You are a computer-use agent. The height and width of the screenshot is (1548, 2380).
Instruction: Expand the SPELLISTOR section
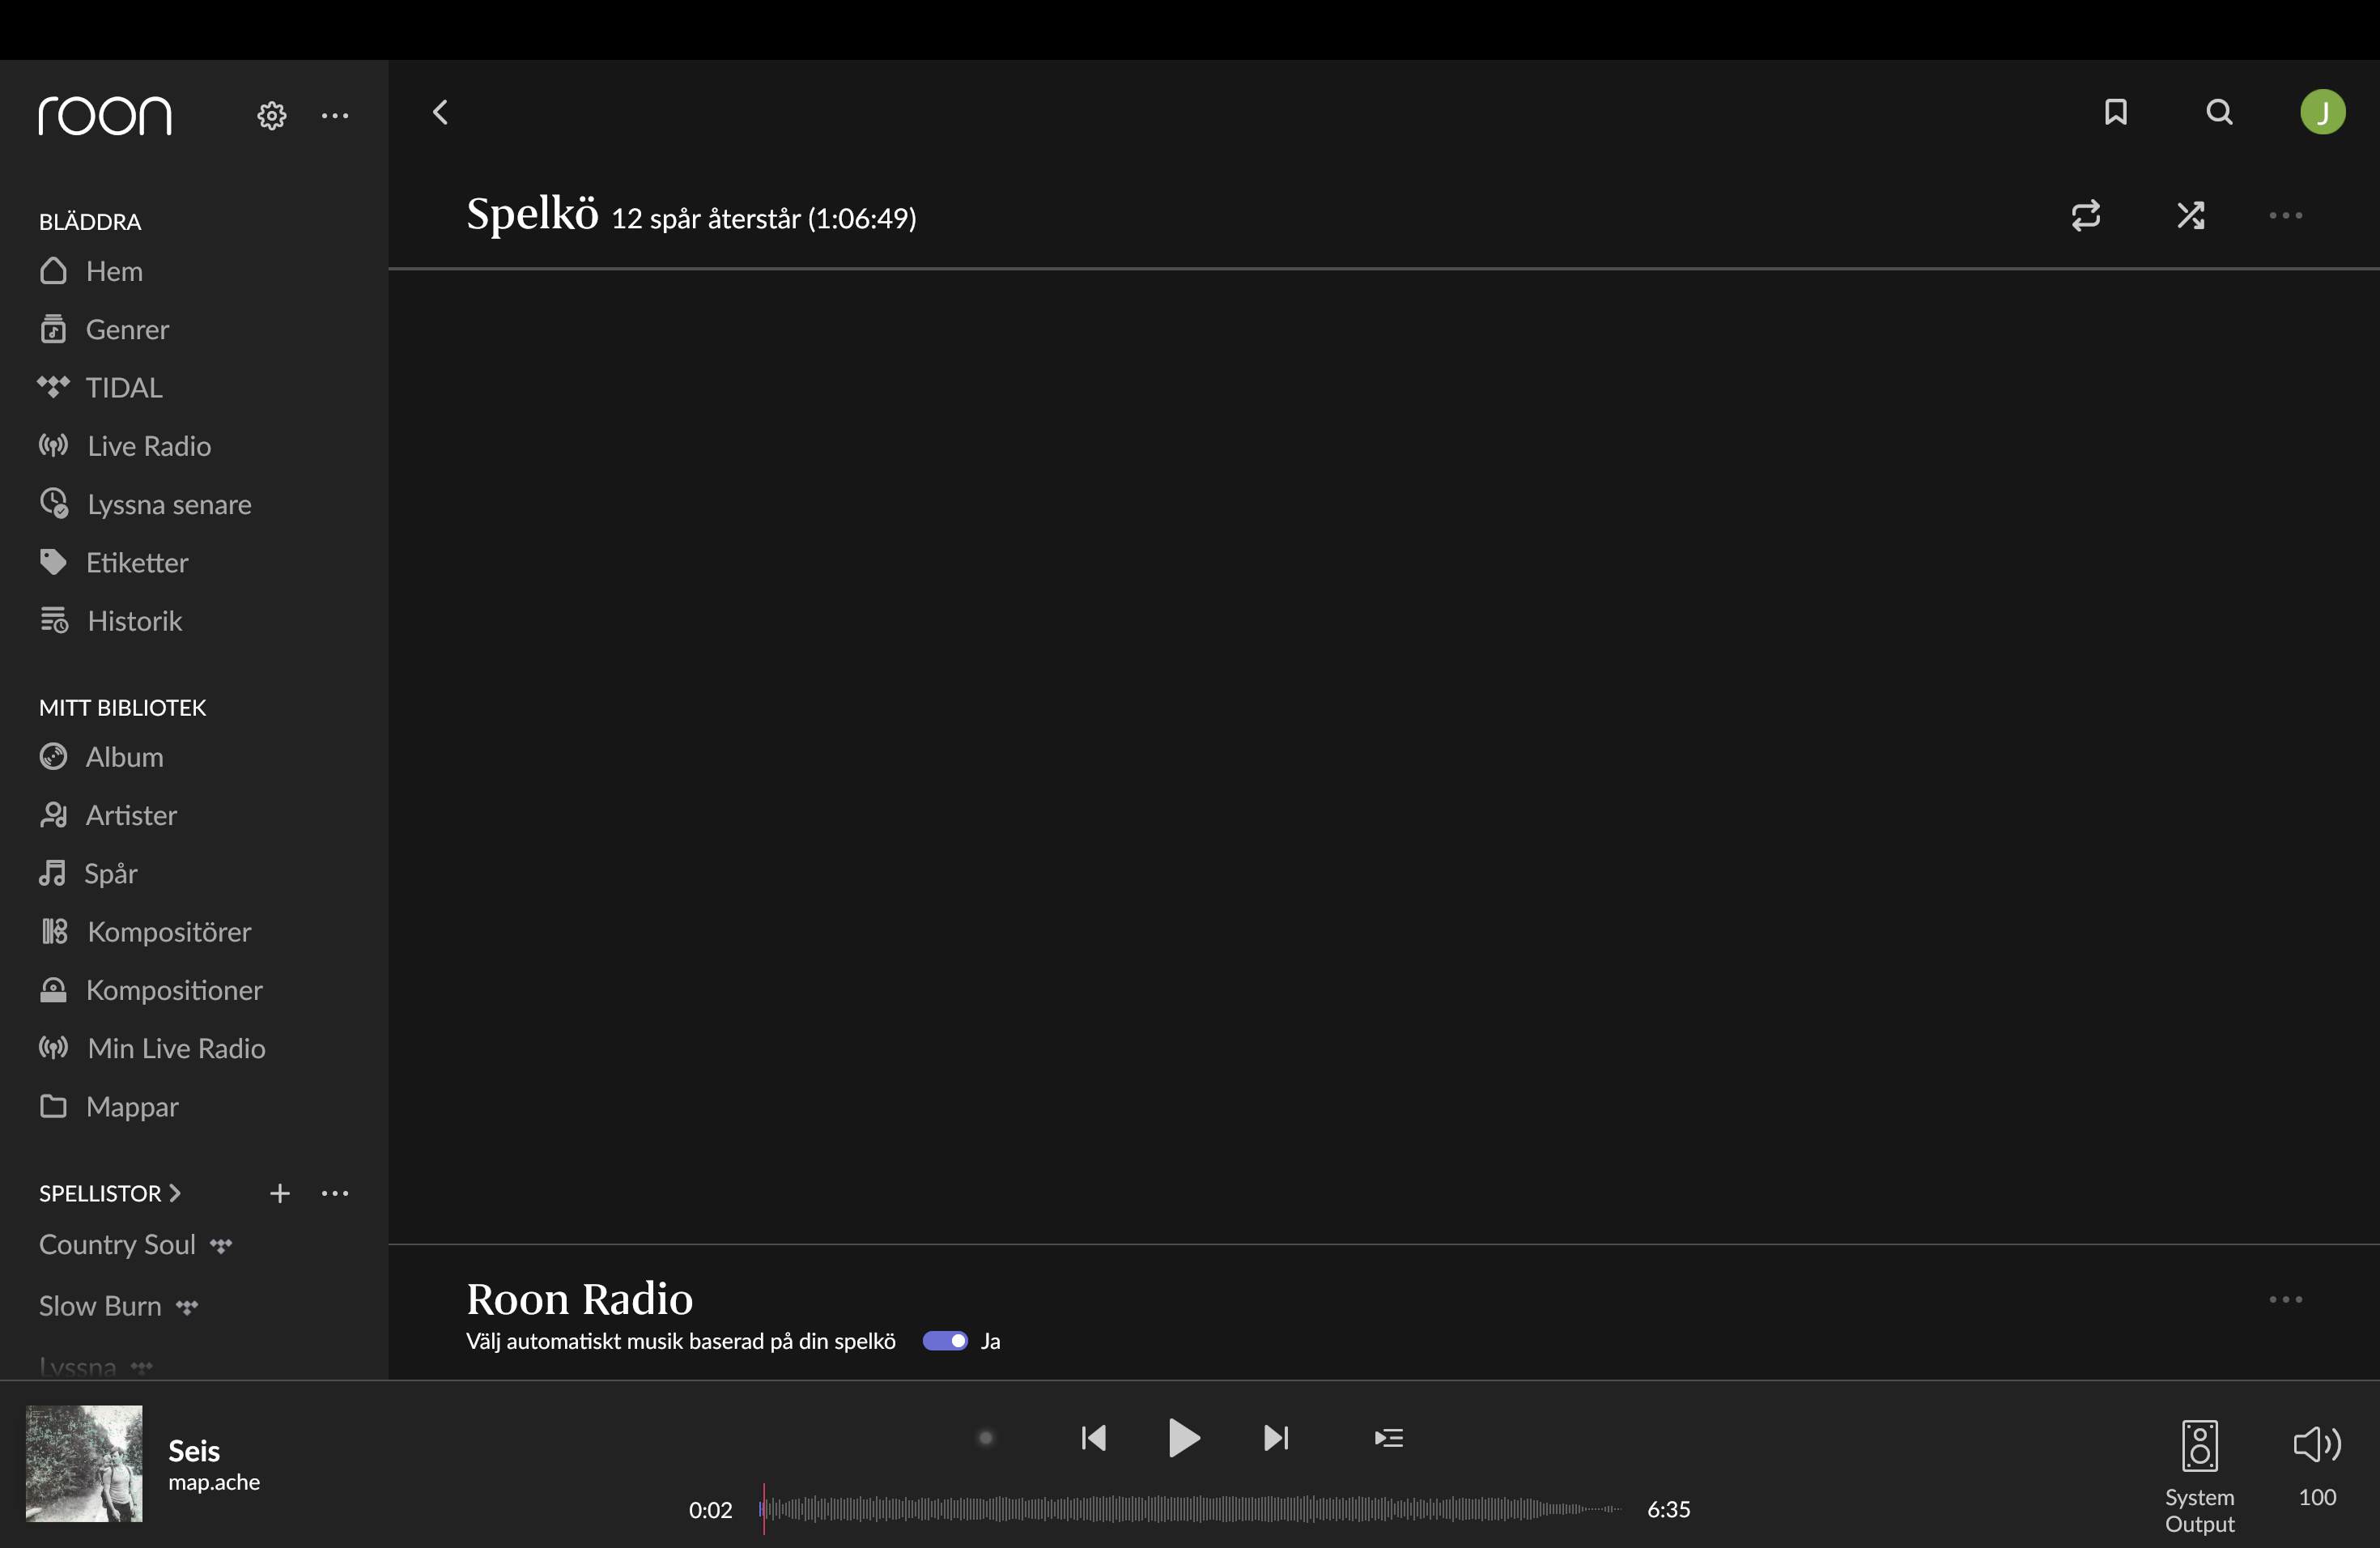coord(110,1193)
